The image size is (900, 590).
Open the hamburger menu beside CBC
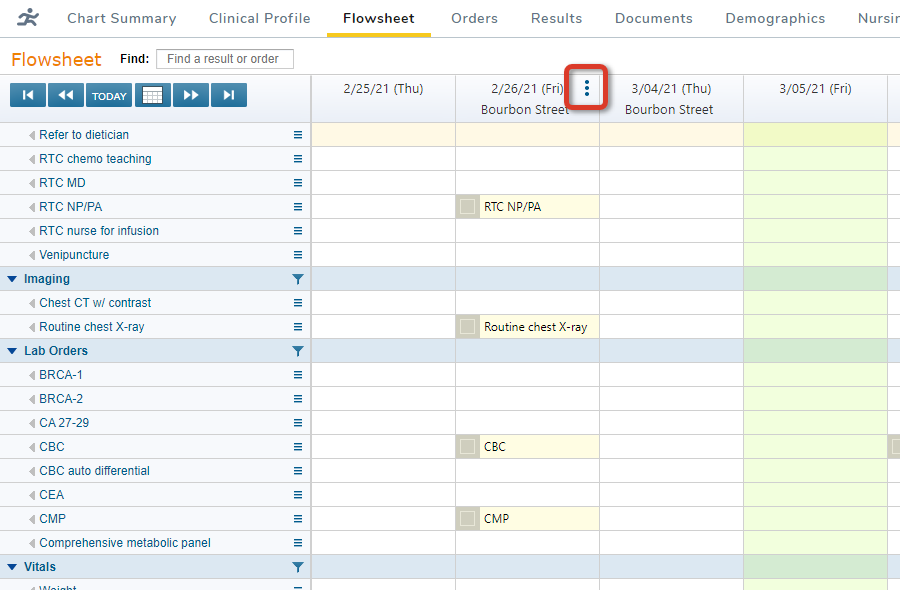297,447
